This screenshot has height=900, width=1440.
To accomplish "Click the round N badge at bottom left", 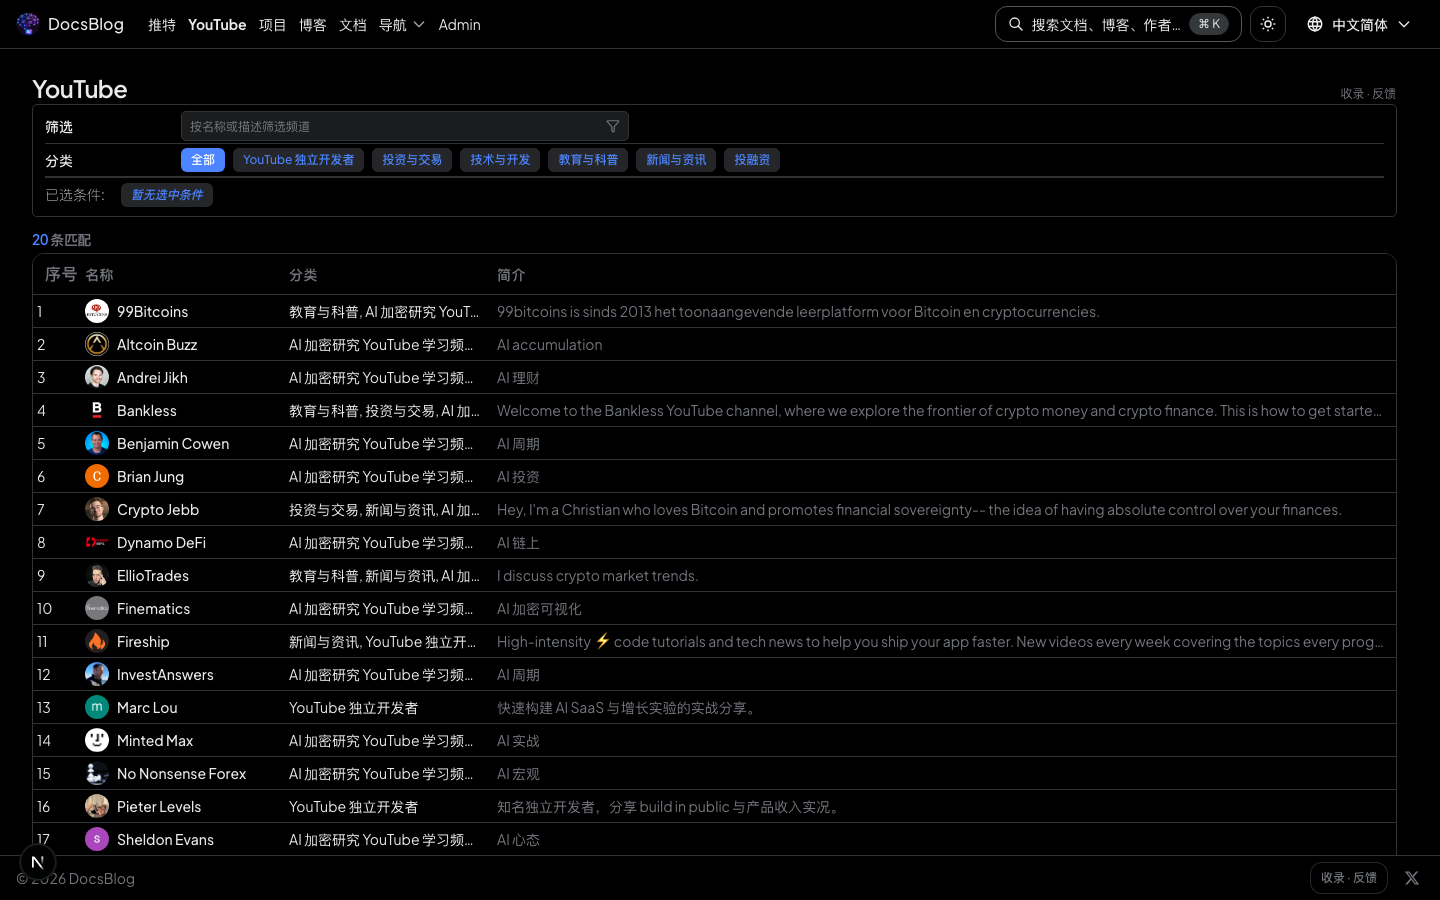I will click(x=38, y=862).
